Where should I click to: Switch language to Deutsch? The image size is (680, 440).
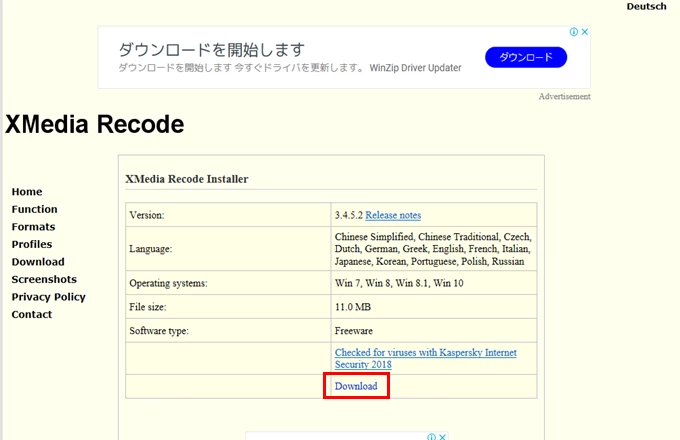[646, 7]
